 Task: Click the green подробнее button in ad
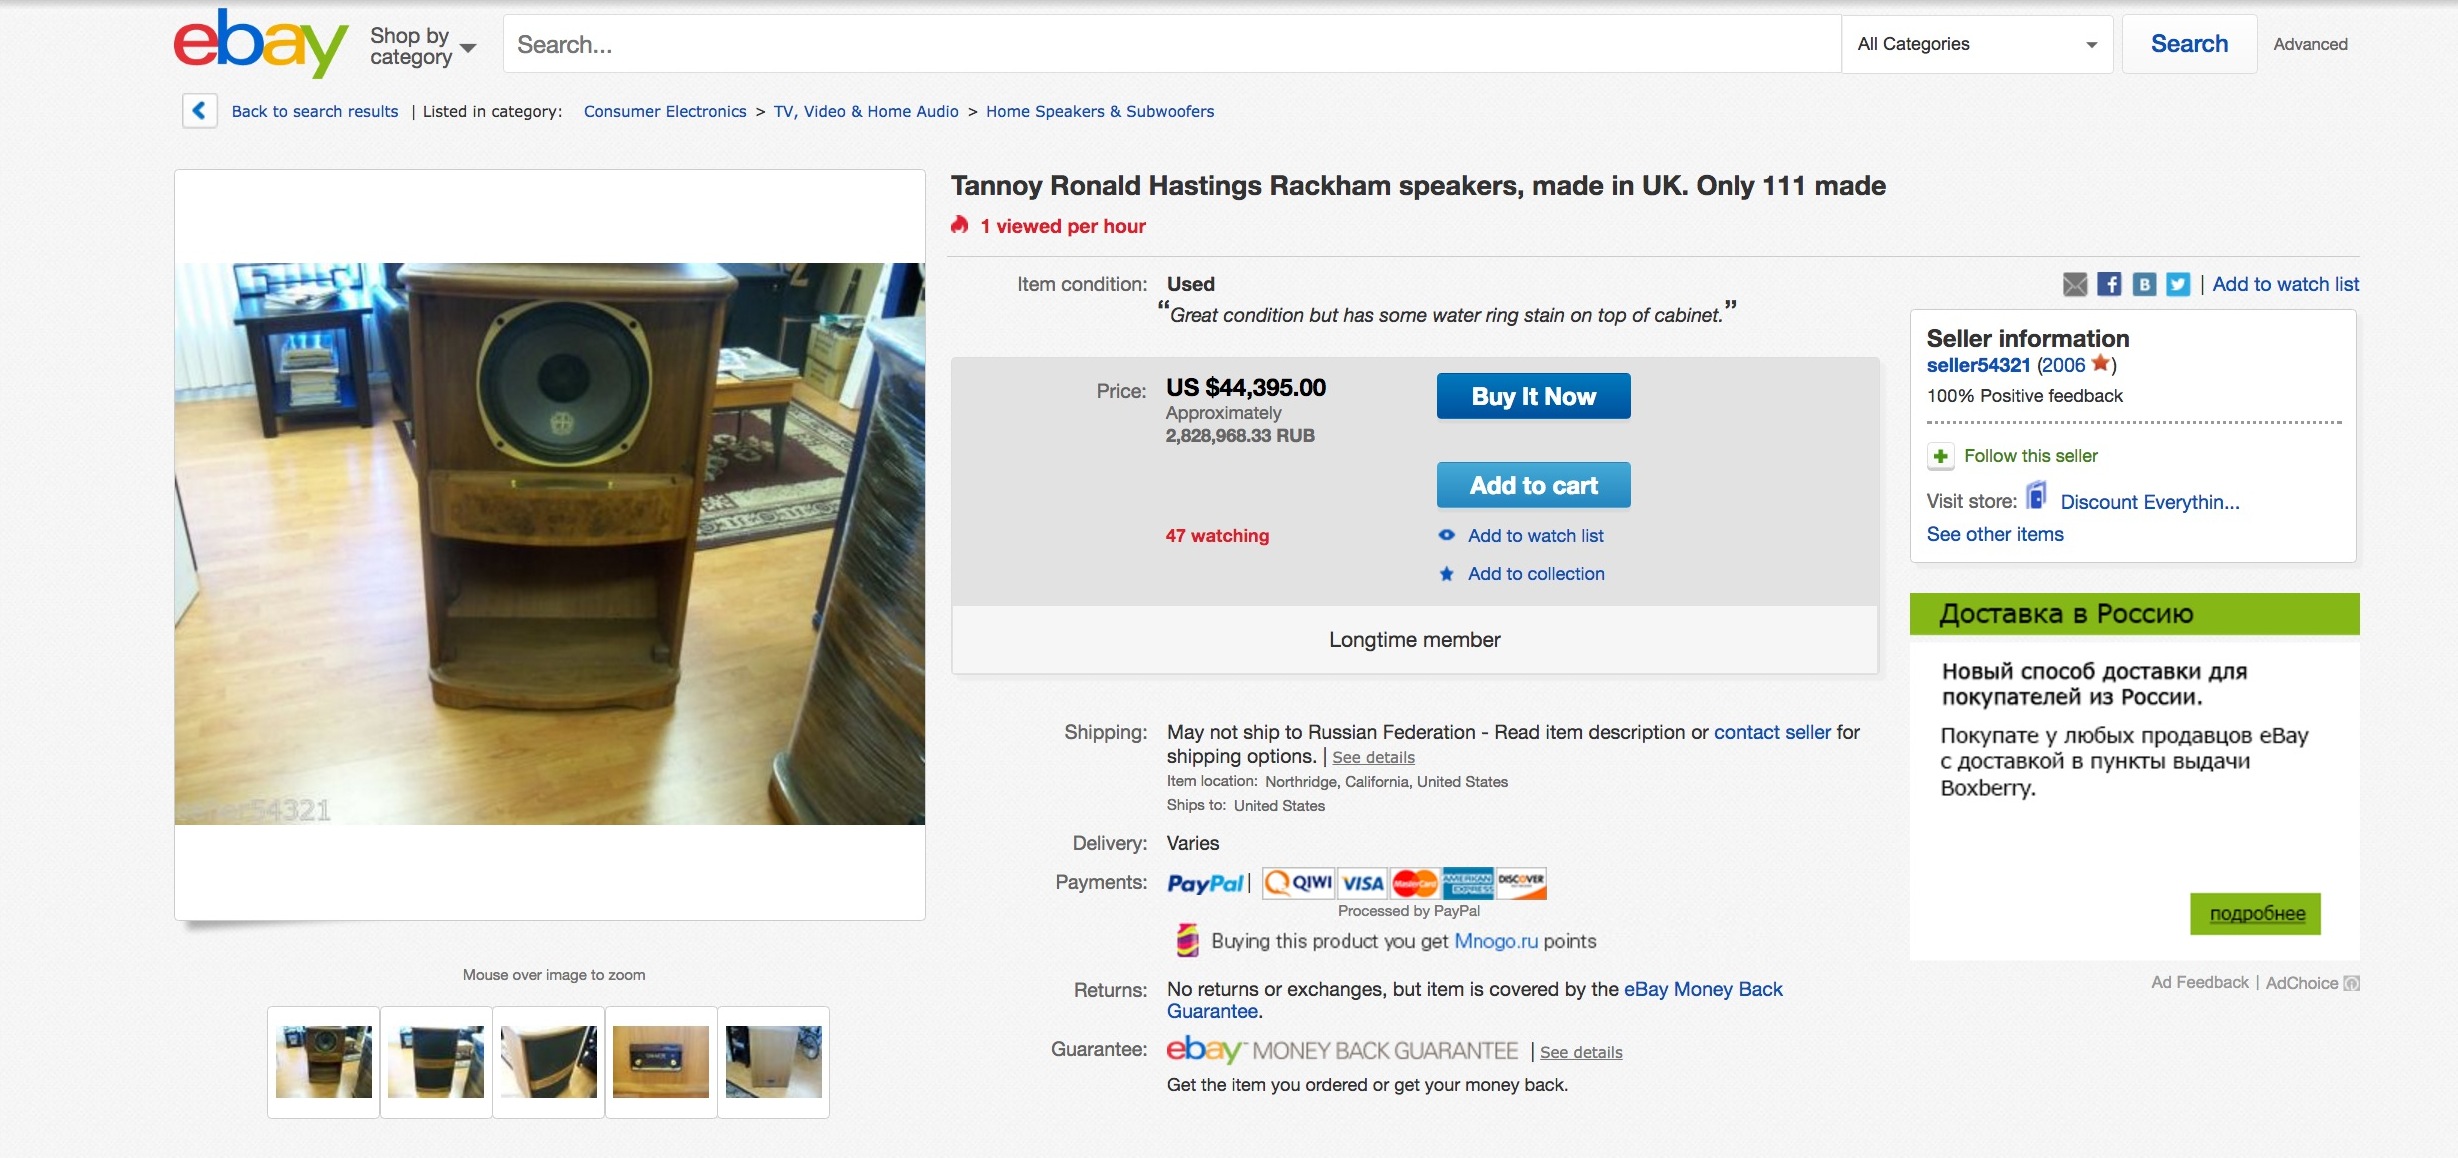tap(2256, 913)
